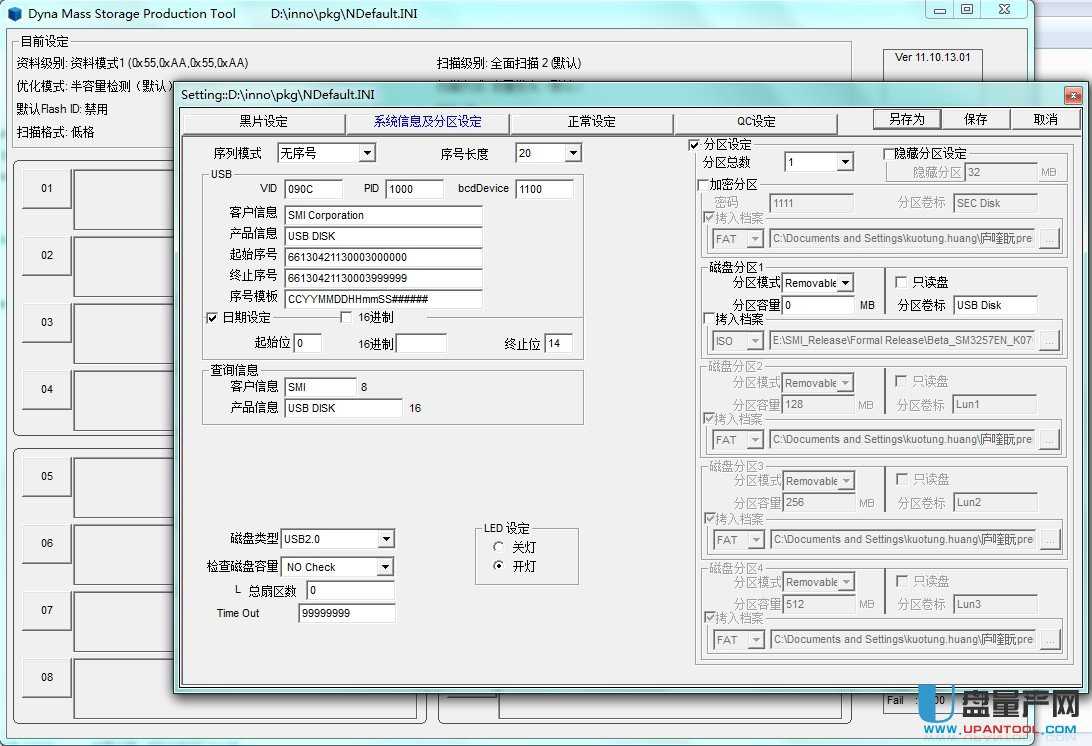Image resolution: width=1092 pixels, height=746 pixels.
Task: Enable 只读盘 for 磁盘分区1
Action: click(x=901, y=283)
